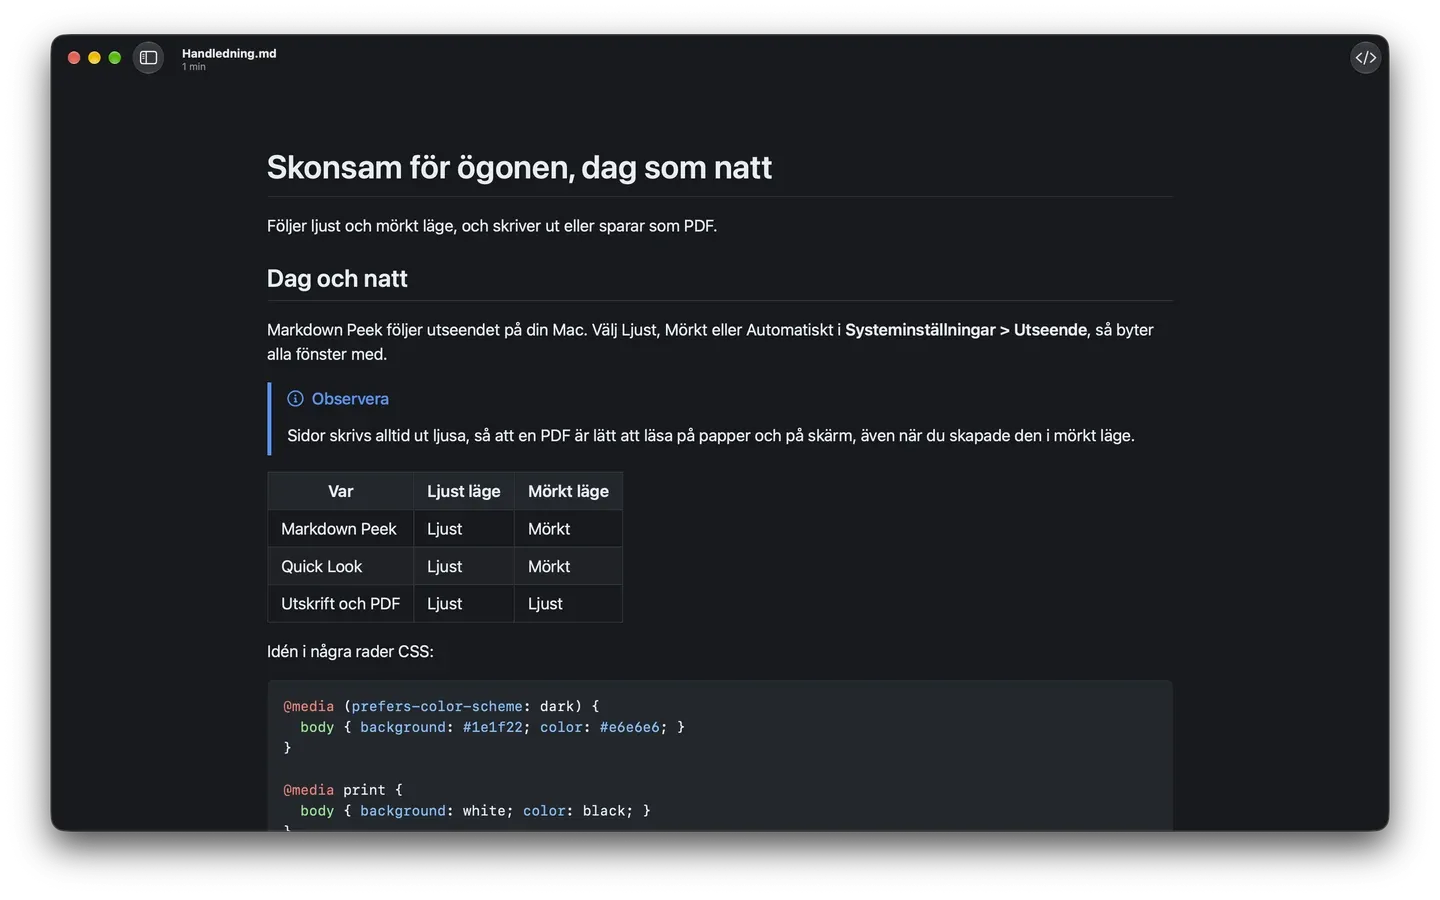Click the yellow minimize window button

click(94, 58)
